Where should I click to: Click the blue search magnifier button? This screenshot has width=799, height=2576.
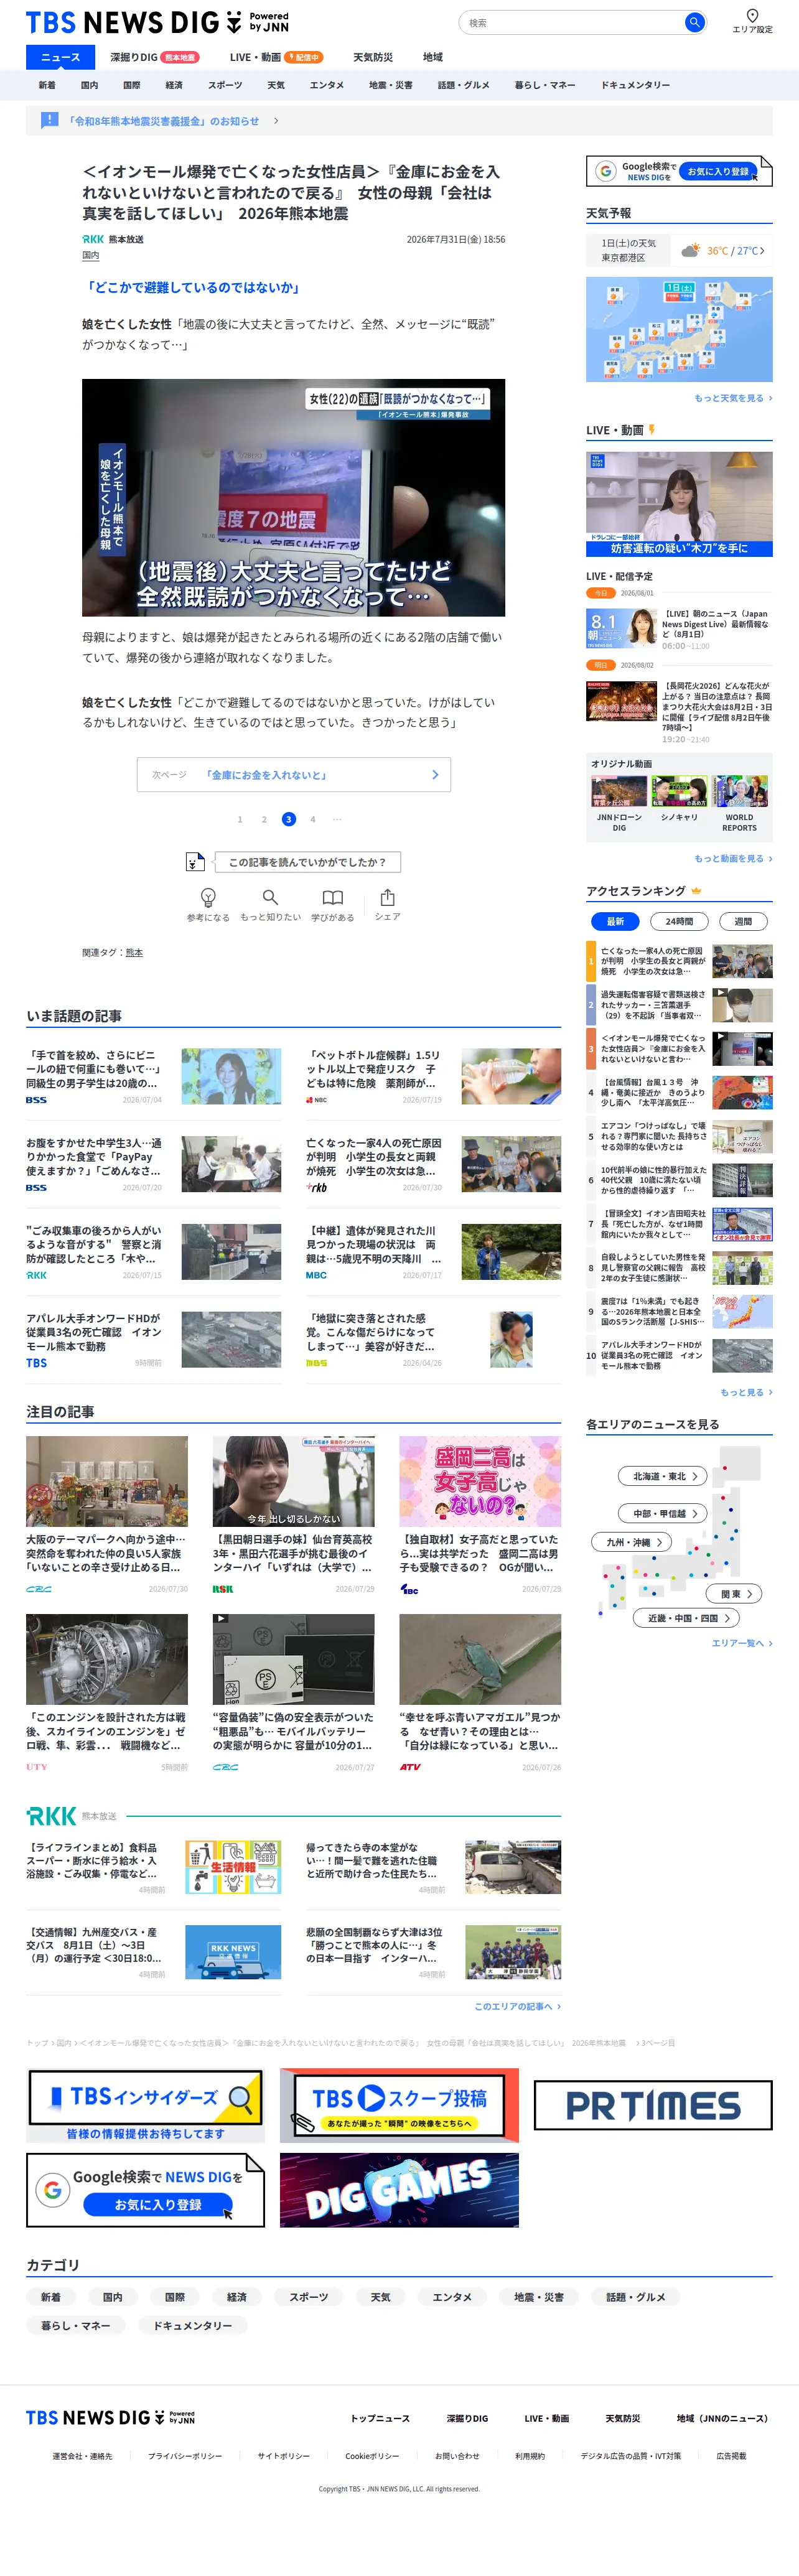[x=694, y=22]
